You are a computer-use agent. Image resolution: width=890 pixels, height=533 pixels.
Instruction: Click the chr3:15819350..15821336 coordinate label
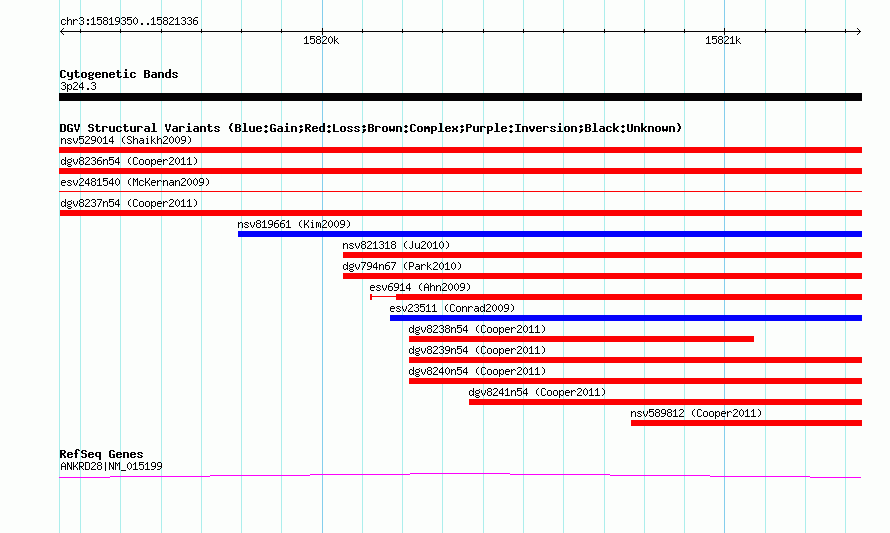129,21
